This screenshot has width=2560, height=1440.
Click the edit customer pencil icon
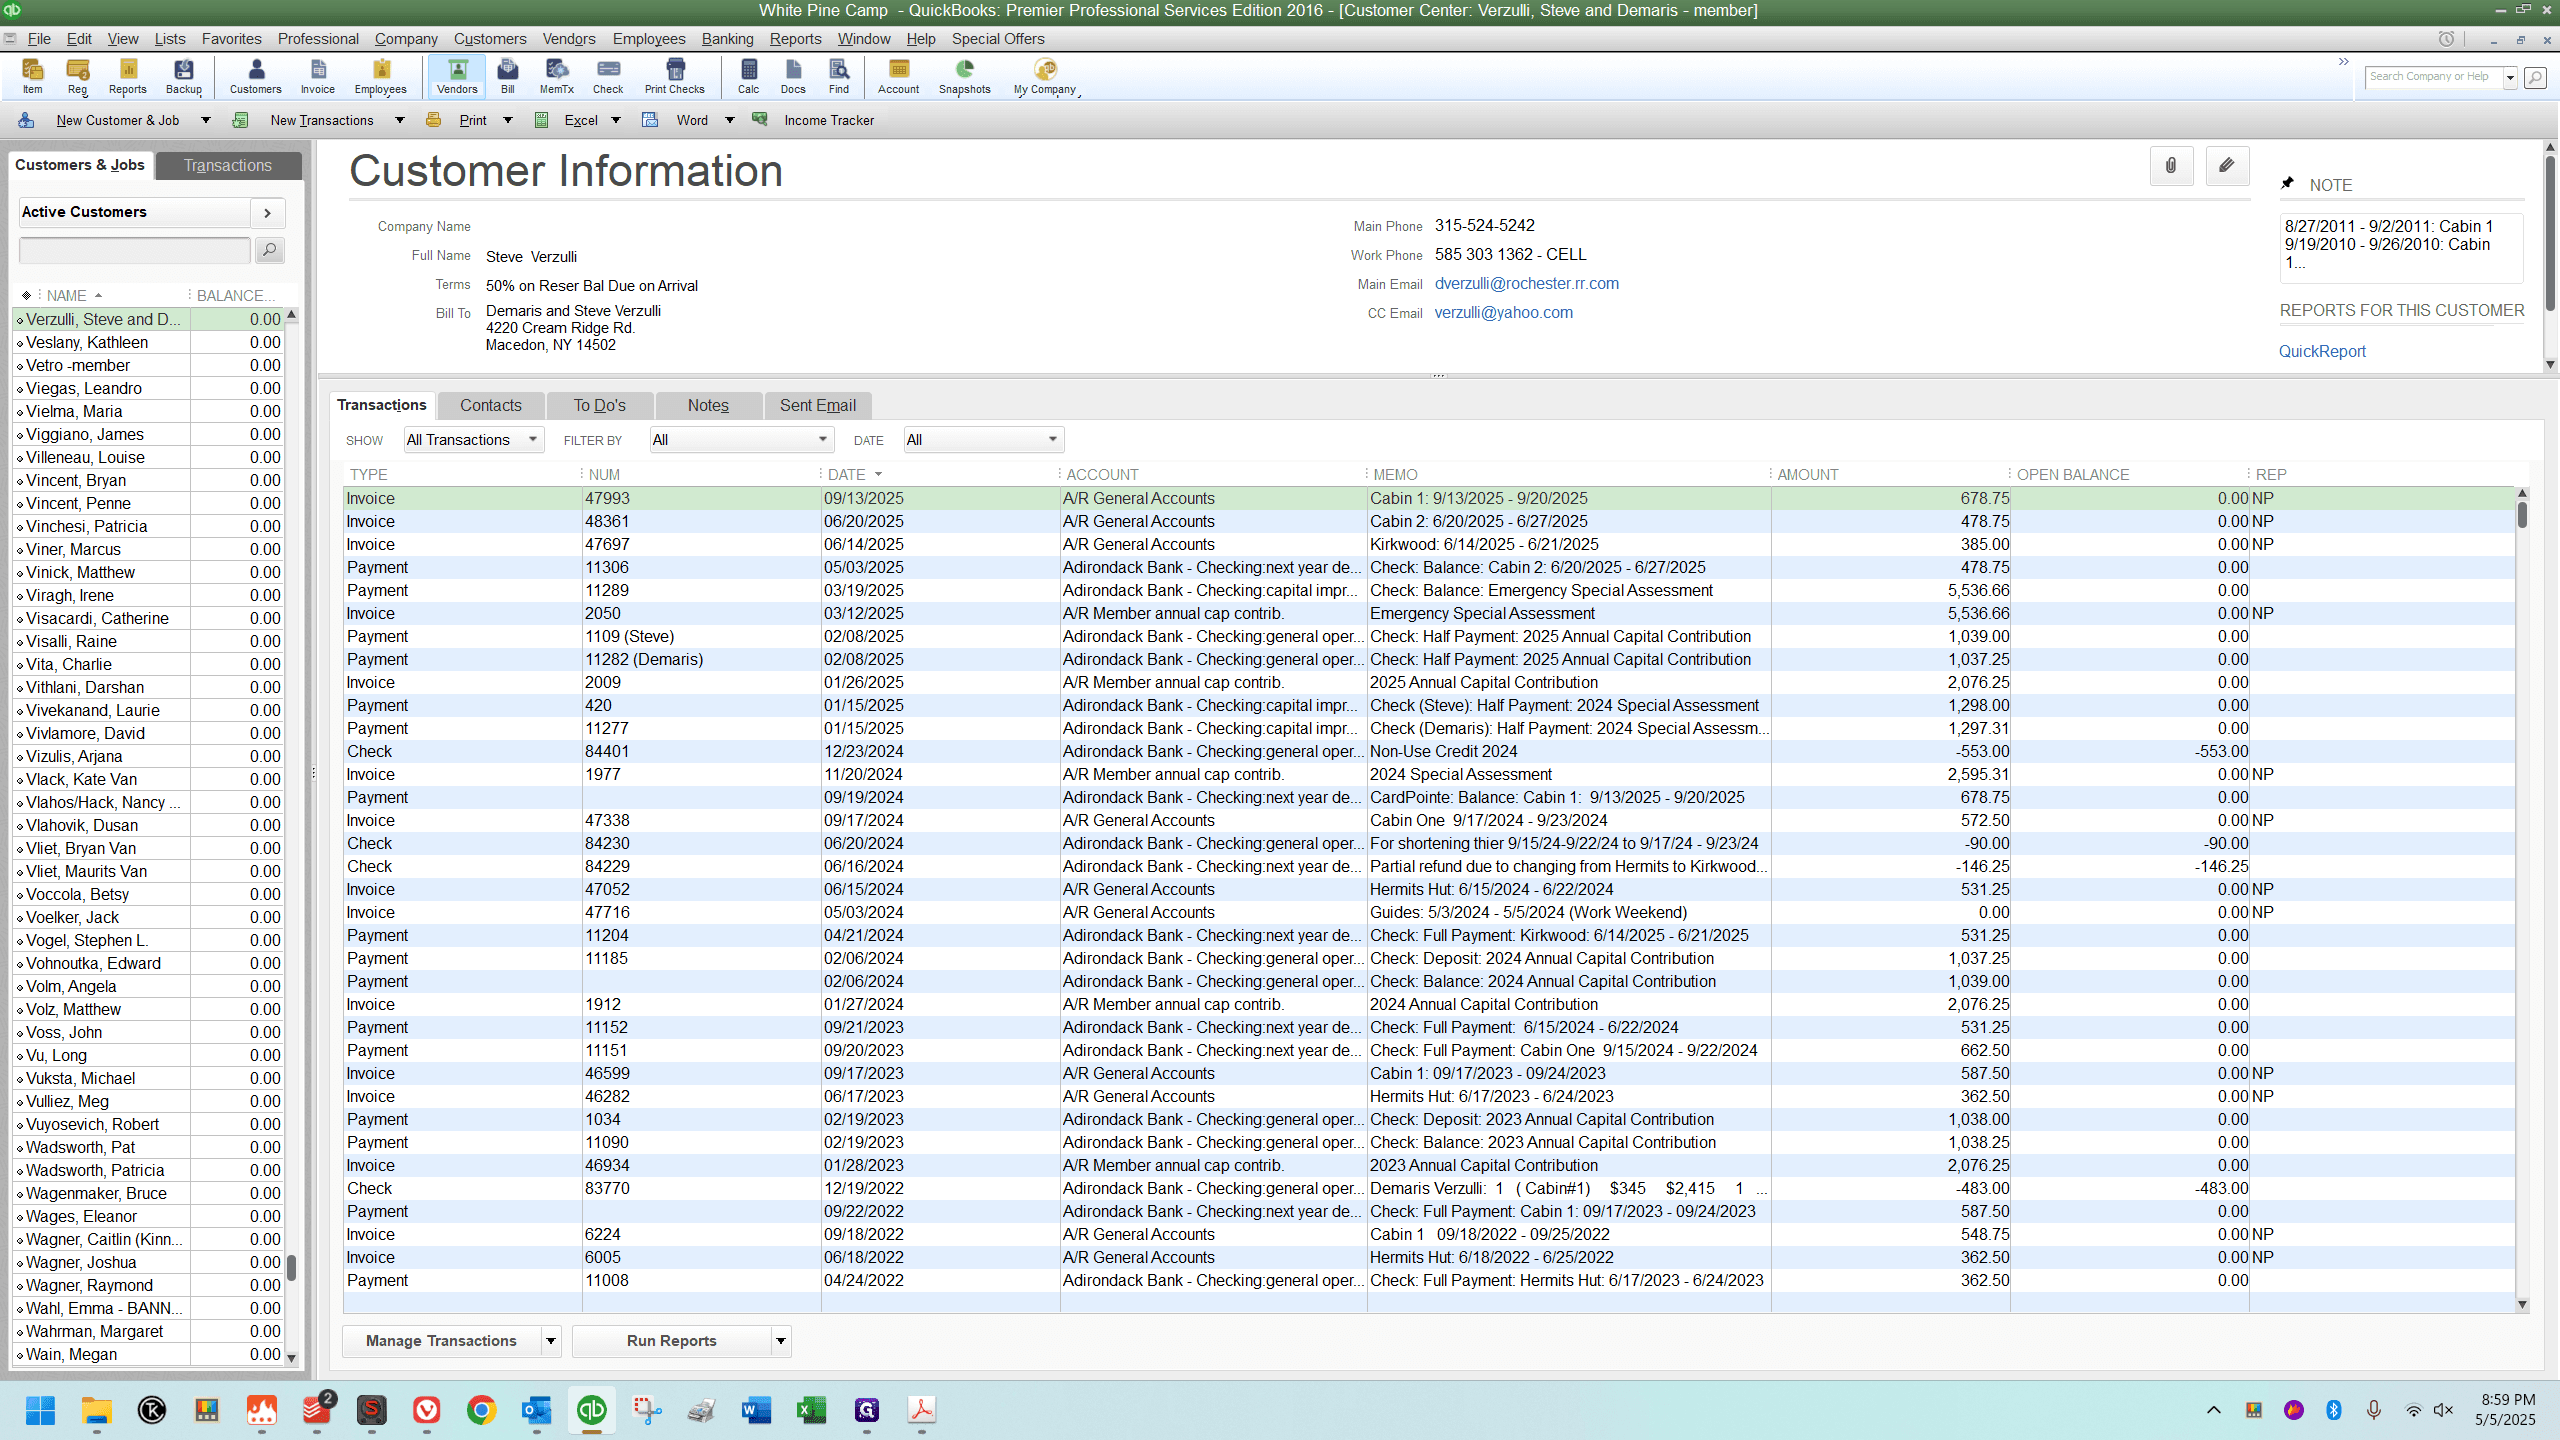[2227, 166]
